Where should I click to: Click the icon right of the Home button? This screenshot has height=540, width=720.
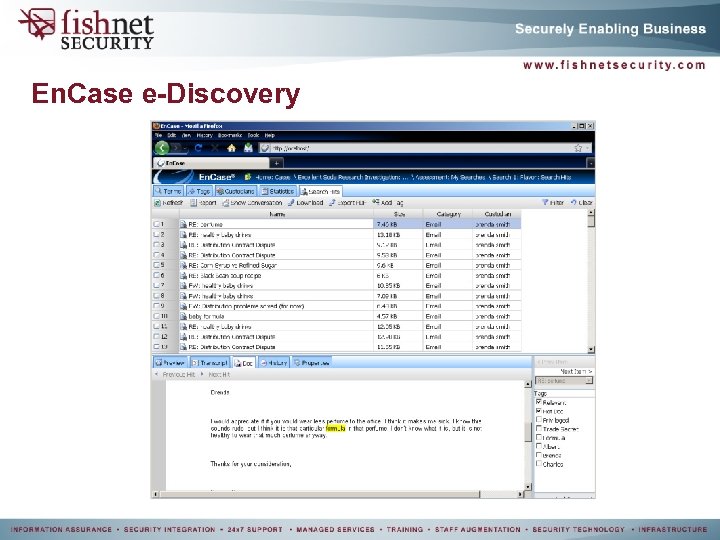248,148
